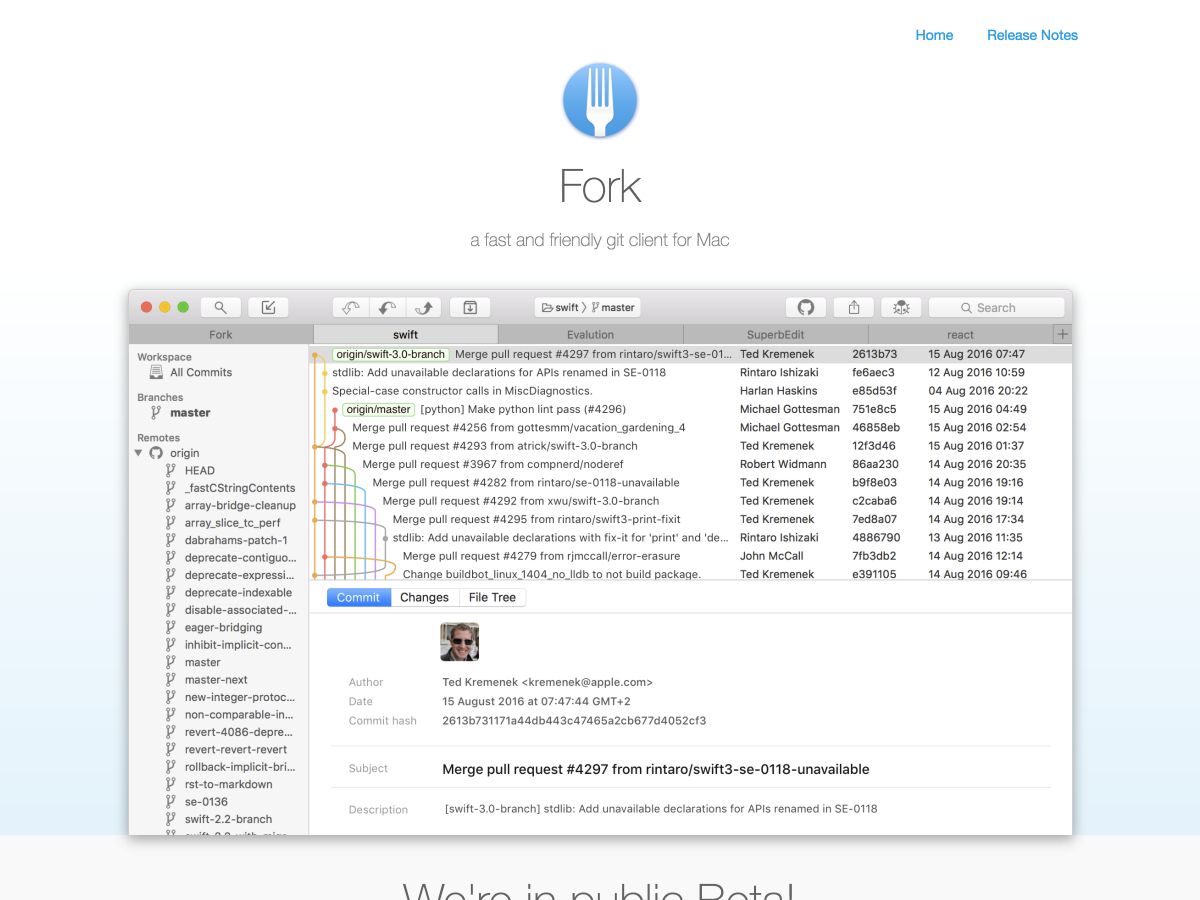1200x900 pixels.
Task: Switch to the Fork repository tab
Action: (x=221, y=334)
